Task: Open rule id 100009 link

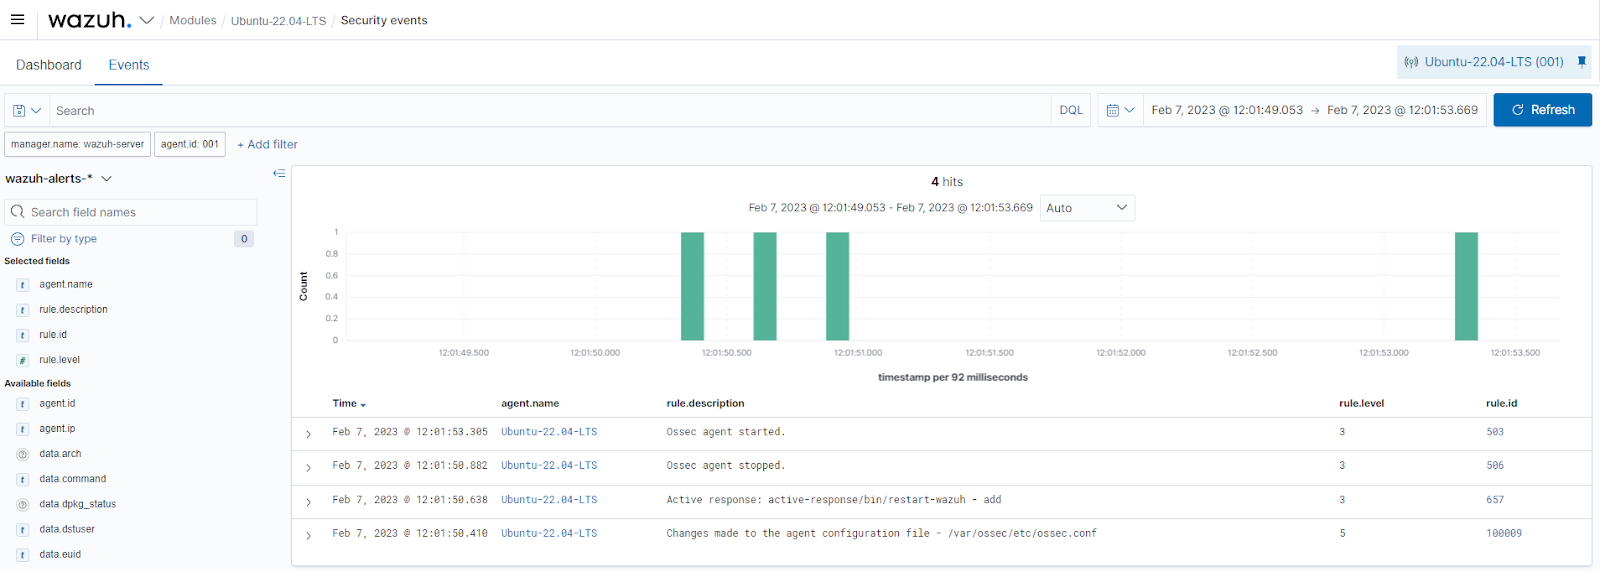Action: (1504, 534)
